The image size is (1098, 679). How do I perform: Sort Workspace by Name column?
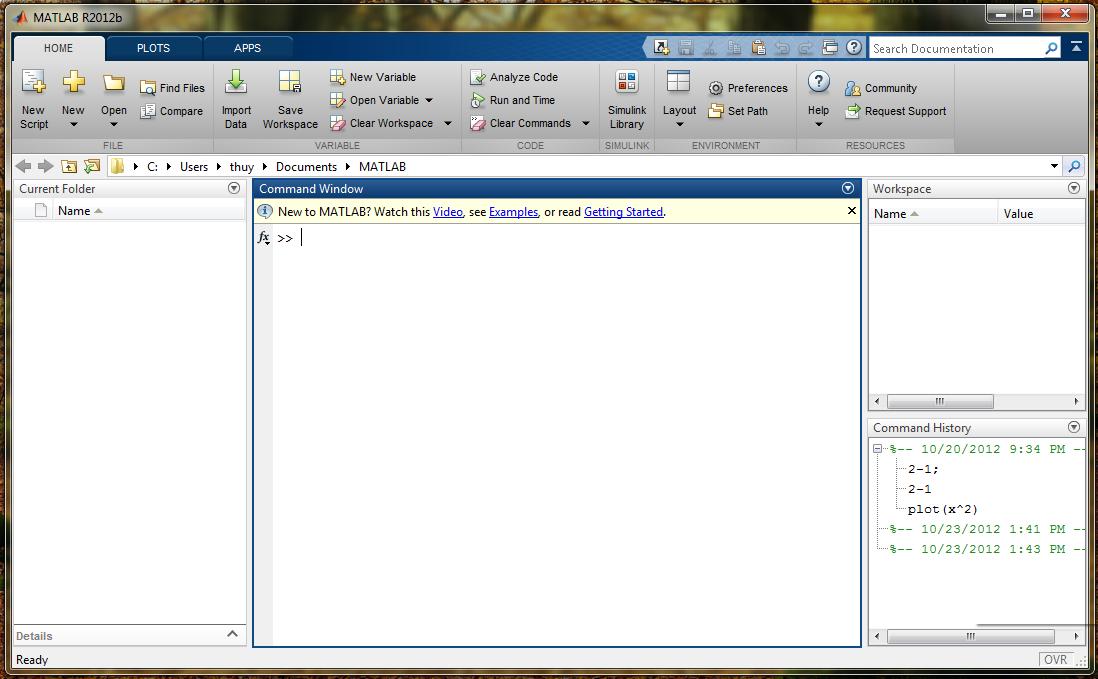933,214
